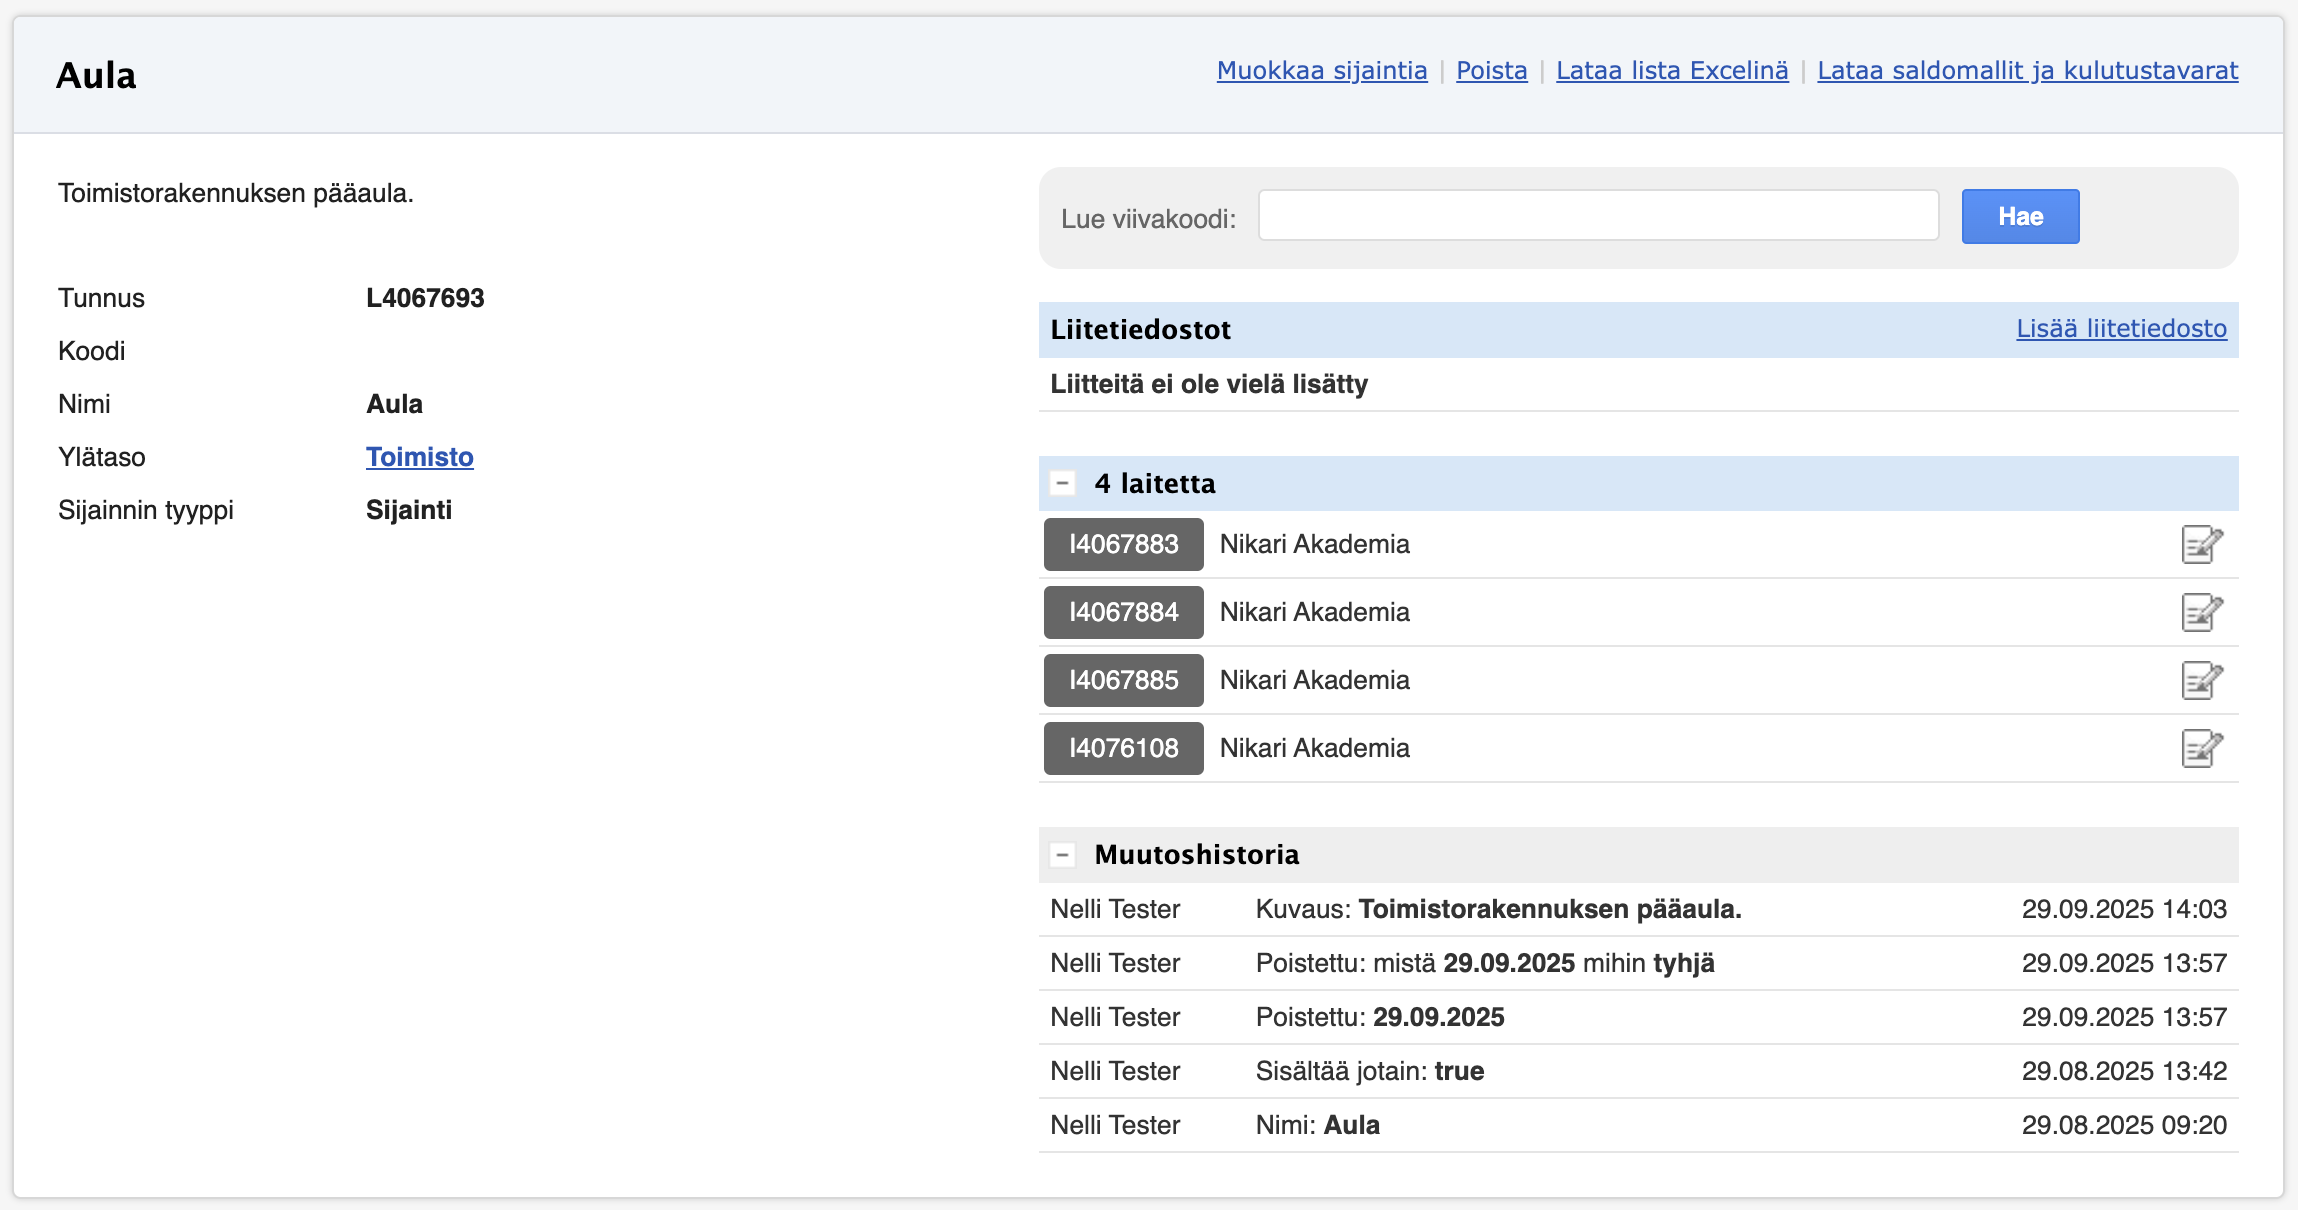Open device badge I4067884
Screen dimensions: 2298x1210
click(1123, 613)
